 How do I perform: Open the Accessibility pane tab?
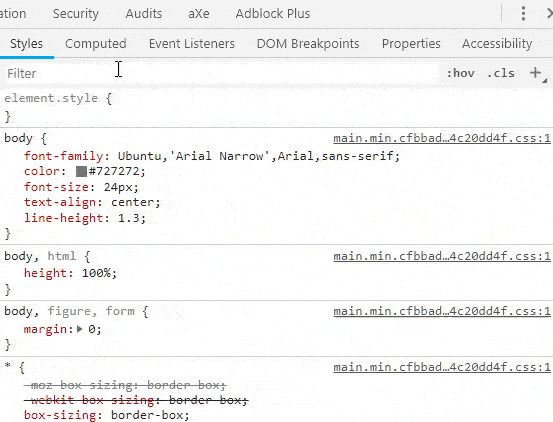click(x=497, y=44)
